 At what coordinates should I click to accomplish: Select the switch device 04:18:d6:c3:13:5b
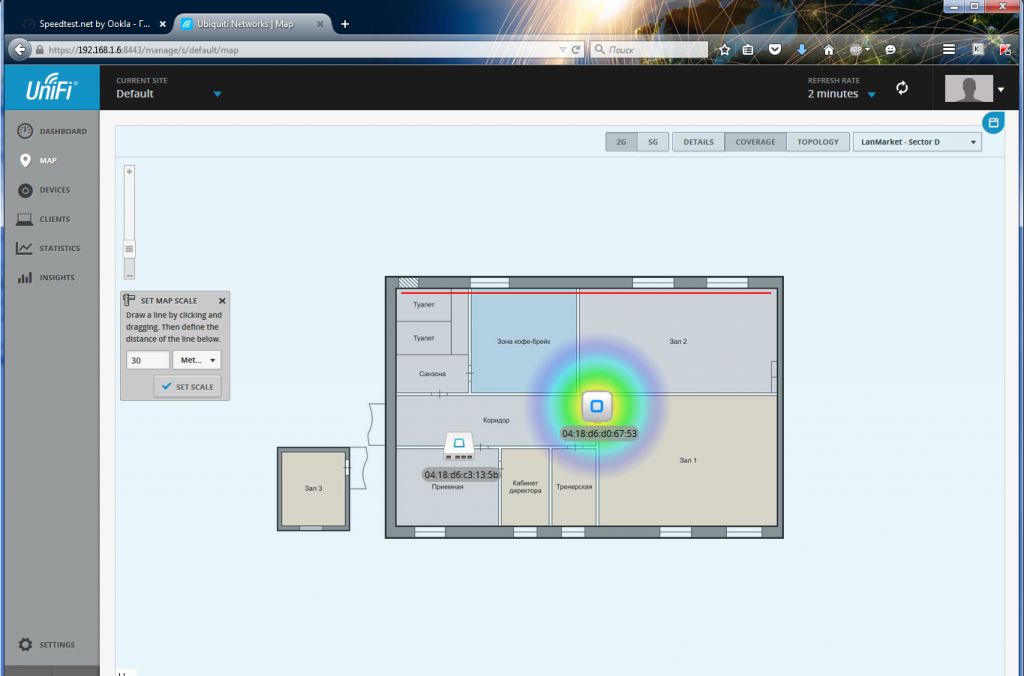coord(460,445)
